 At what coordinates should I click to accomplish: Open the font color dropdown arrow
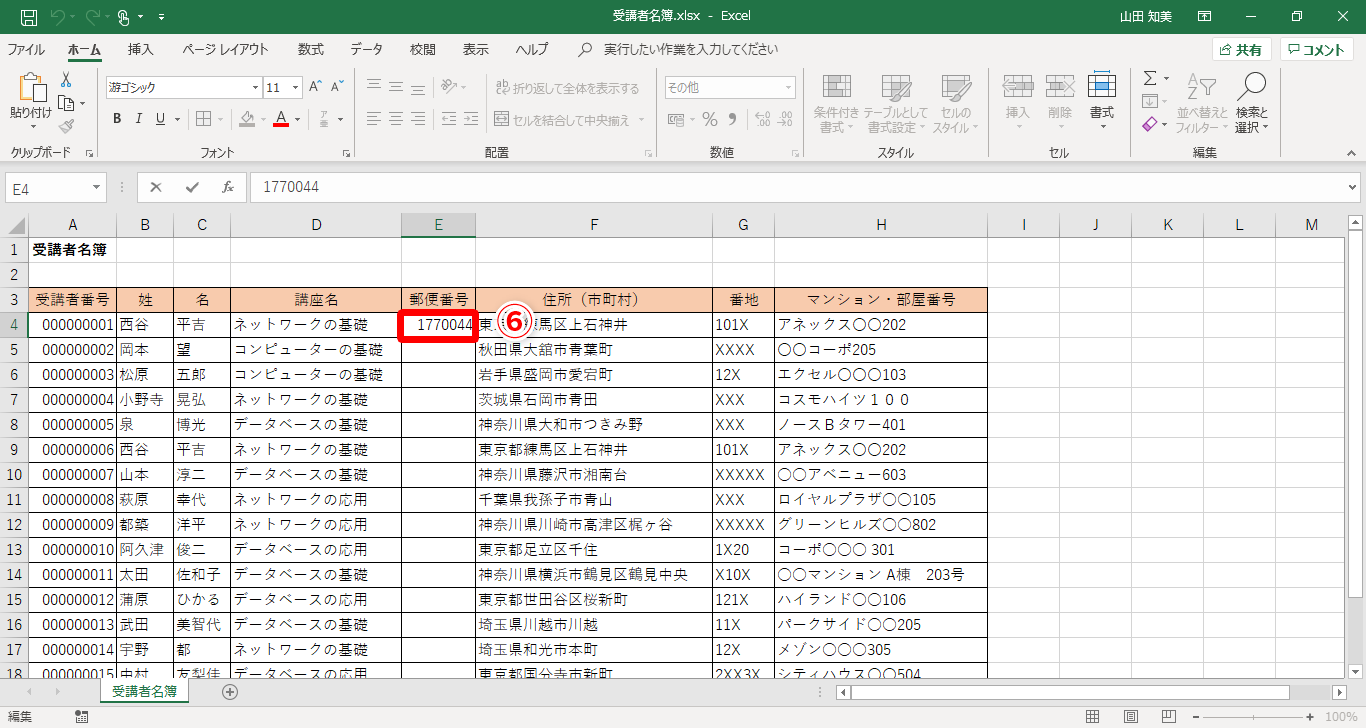click(x=298, y=119)
